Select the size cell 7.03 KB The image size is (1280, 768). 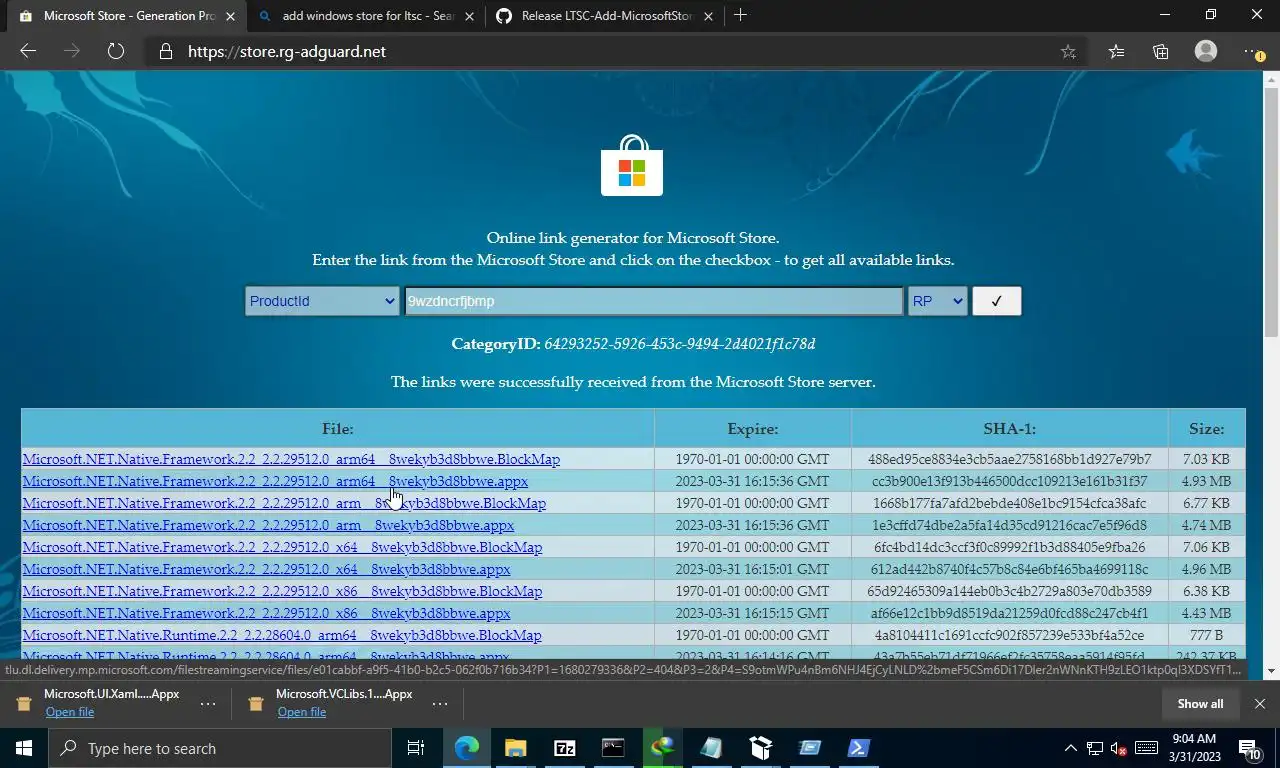tap(1206, 459)
